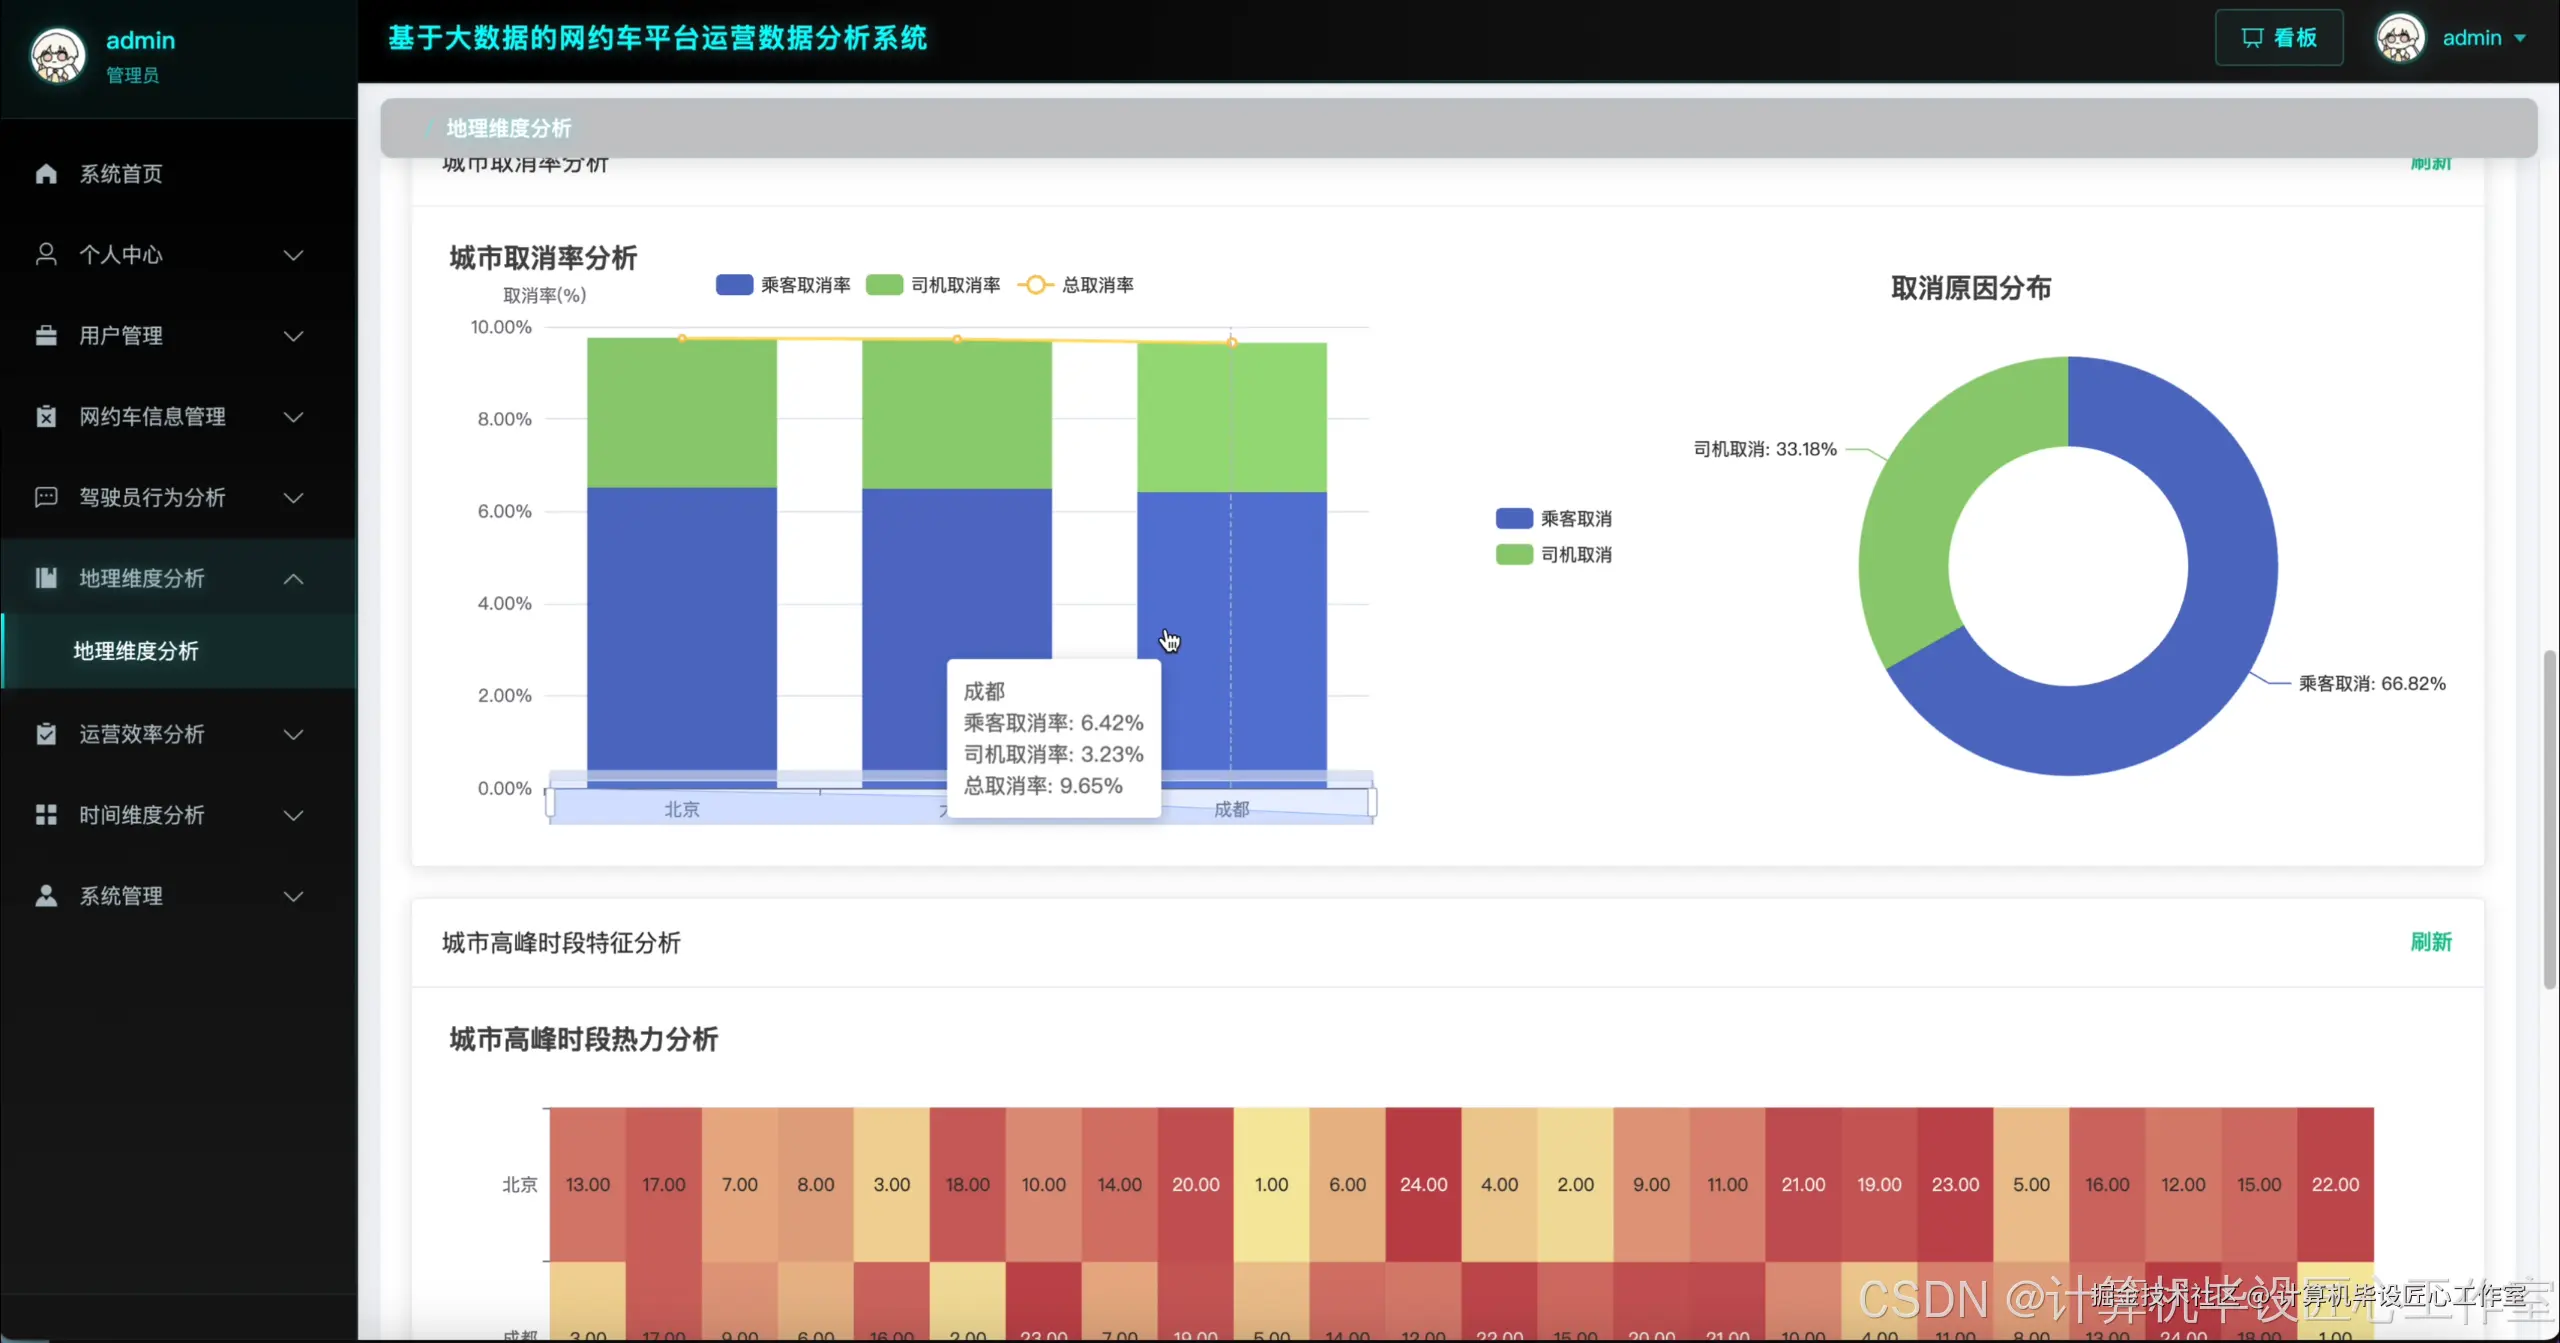This screenshot has height=1343, width=2560.
Task: Click the home icon beside 系统首页
Action: pos(46,174)
